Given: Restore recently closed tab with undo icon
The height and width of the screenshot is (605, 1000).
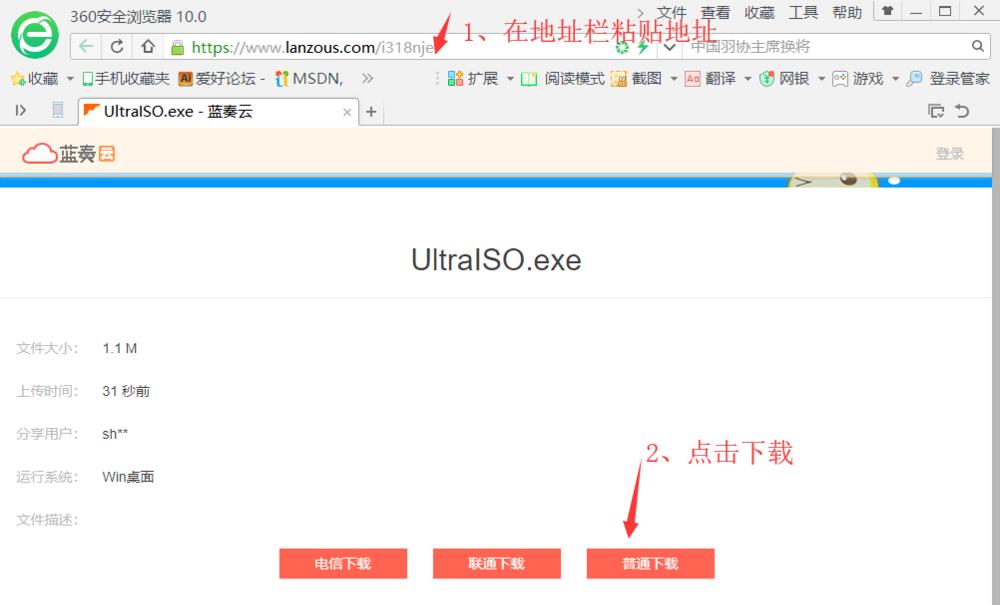Looking at the screenshot, I should [962, 111].
